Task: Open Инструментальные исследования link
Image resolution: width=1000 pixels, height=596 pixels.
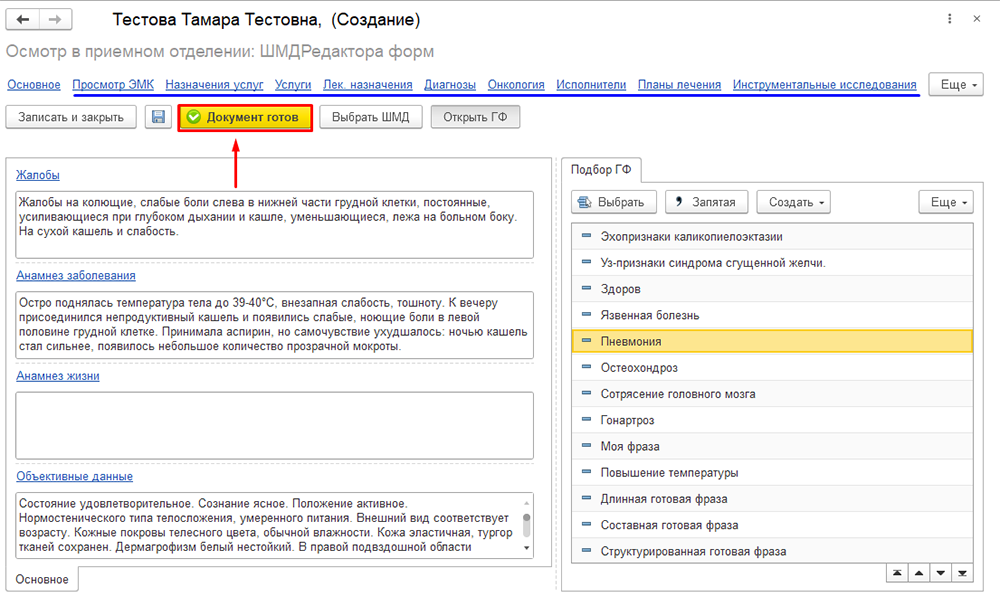Action: (x=825, y=85)
